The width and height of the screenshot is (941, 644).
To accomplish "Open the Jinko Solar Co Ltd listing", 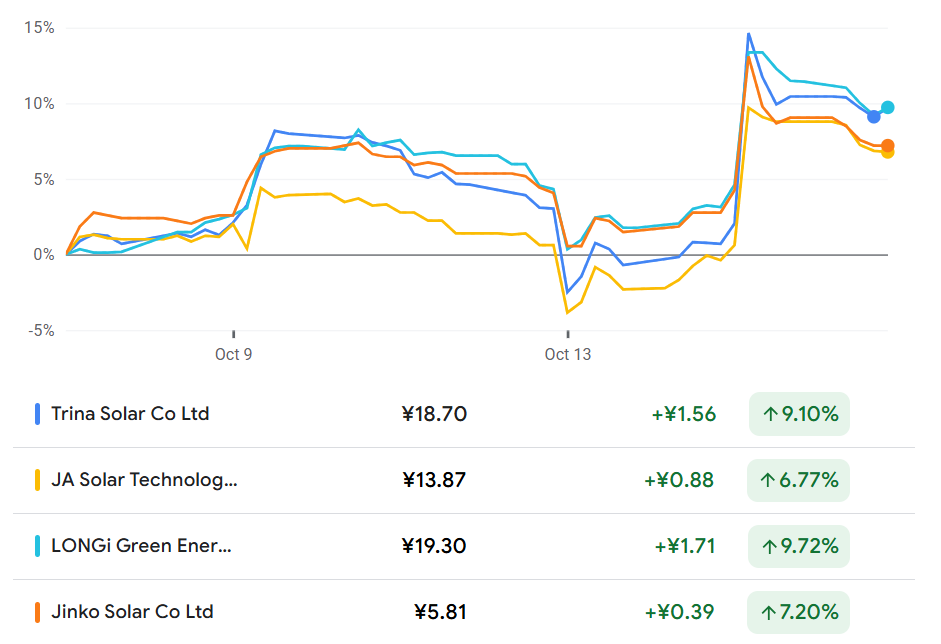I will [x=132, y=612].
